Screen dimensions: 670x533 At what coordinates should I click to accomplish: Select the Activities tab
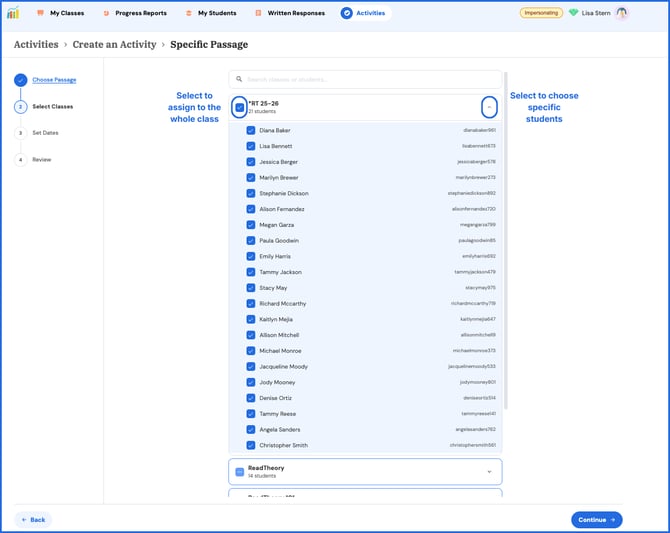coord(364,13)
